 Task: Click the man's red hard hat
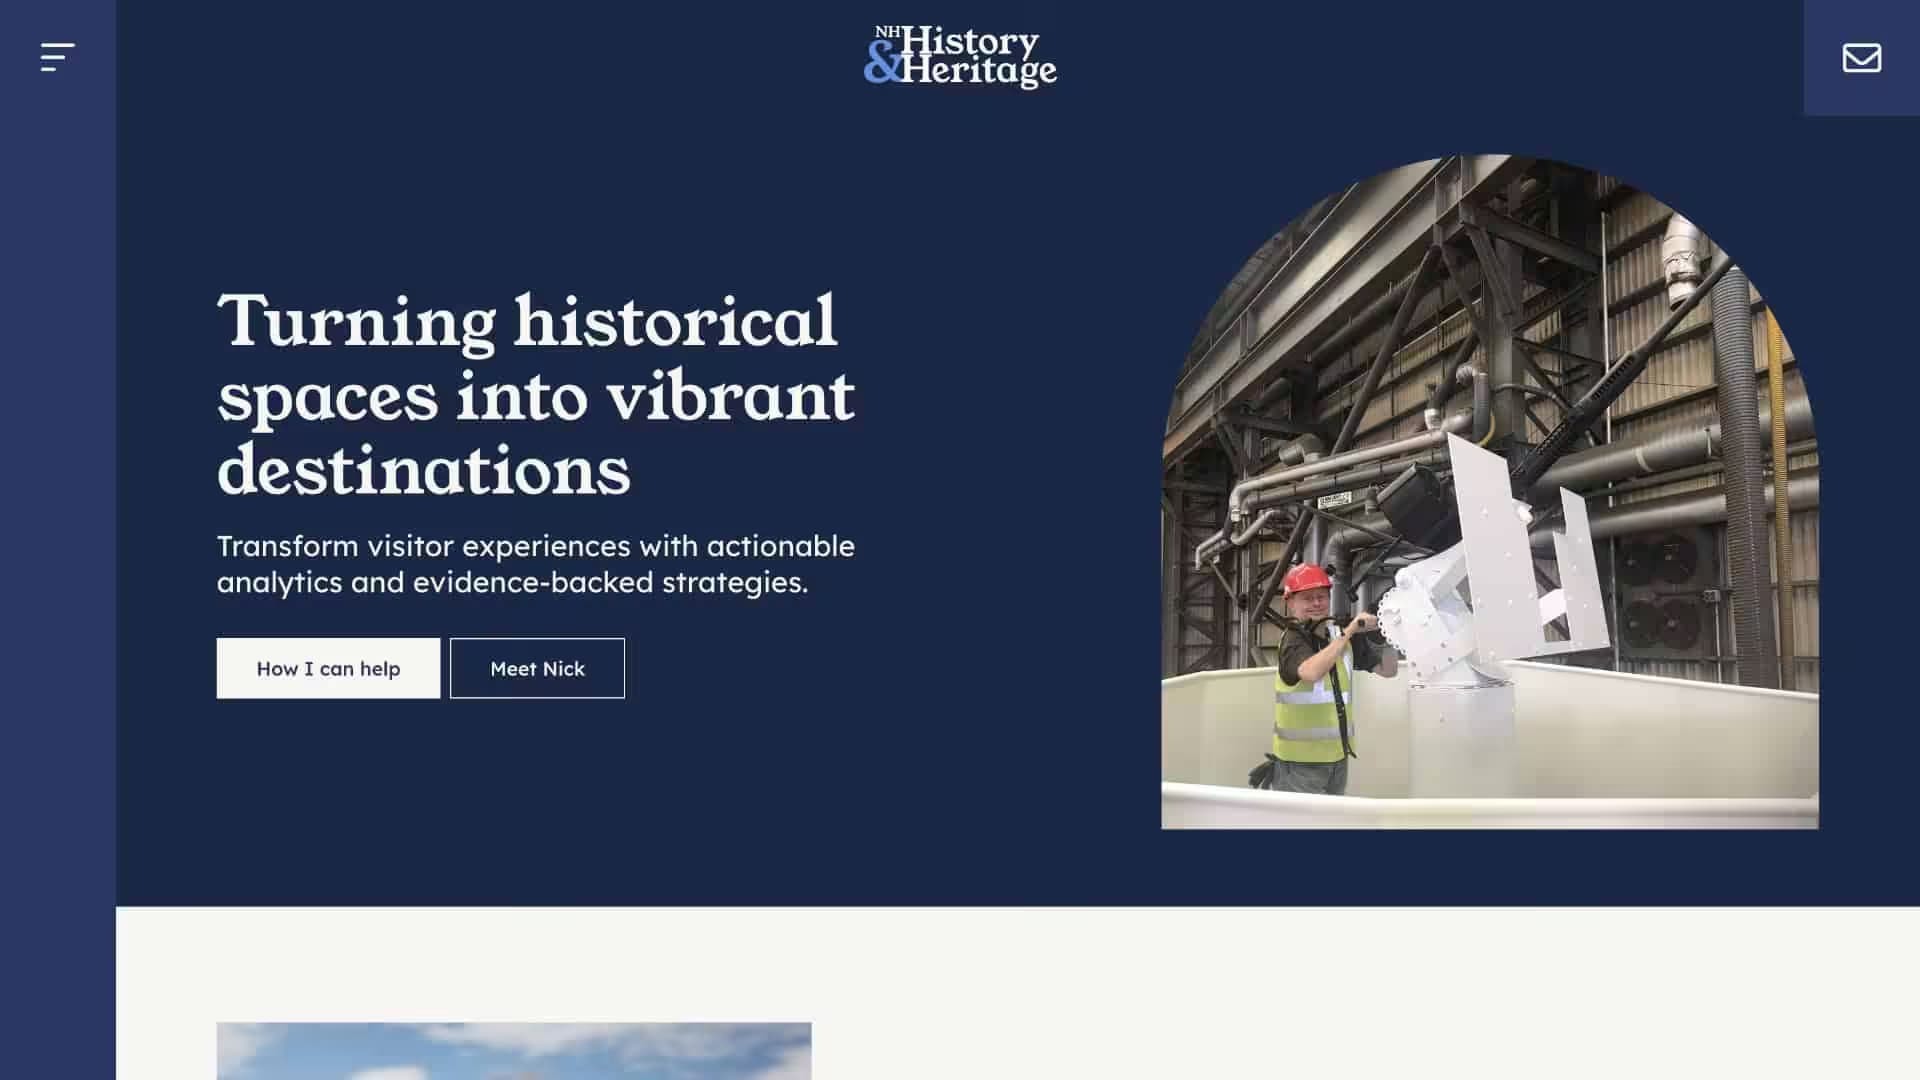[x=1306, y=578]
